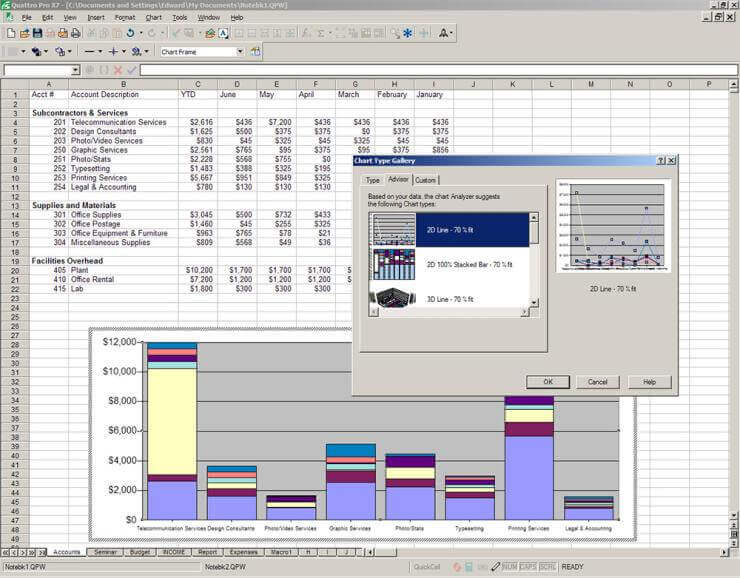This screenshot has width=740, height=578.
Task: Switch to the Type tab in Chart Type Gallery
Action: coord(372,180)
